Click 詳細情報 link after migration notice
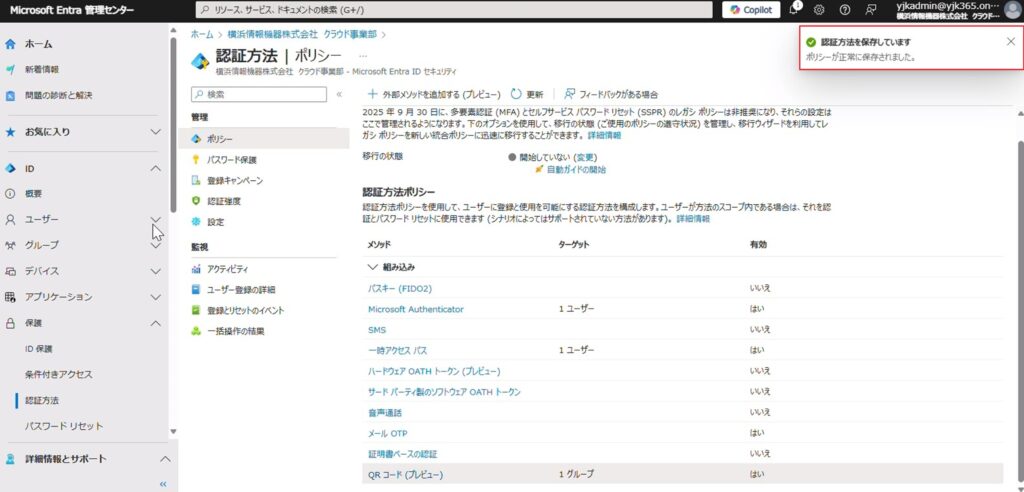The image size is (1024, 492). (x=604, y=135)
